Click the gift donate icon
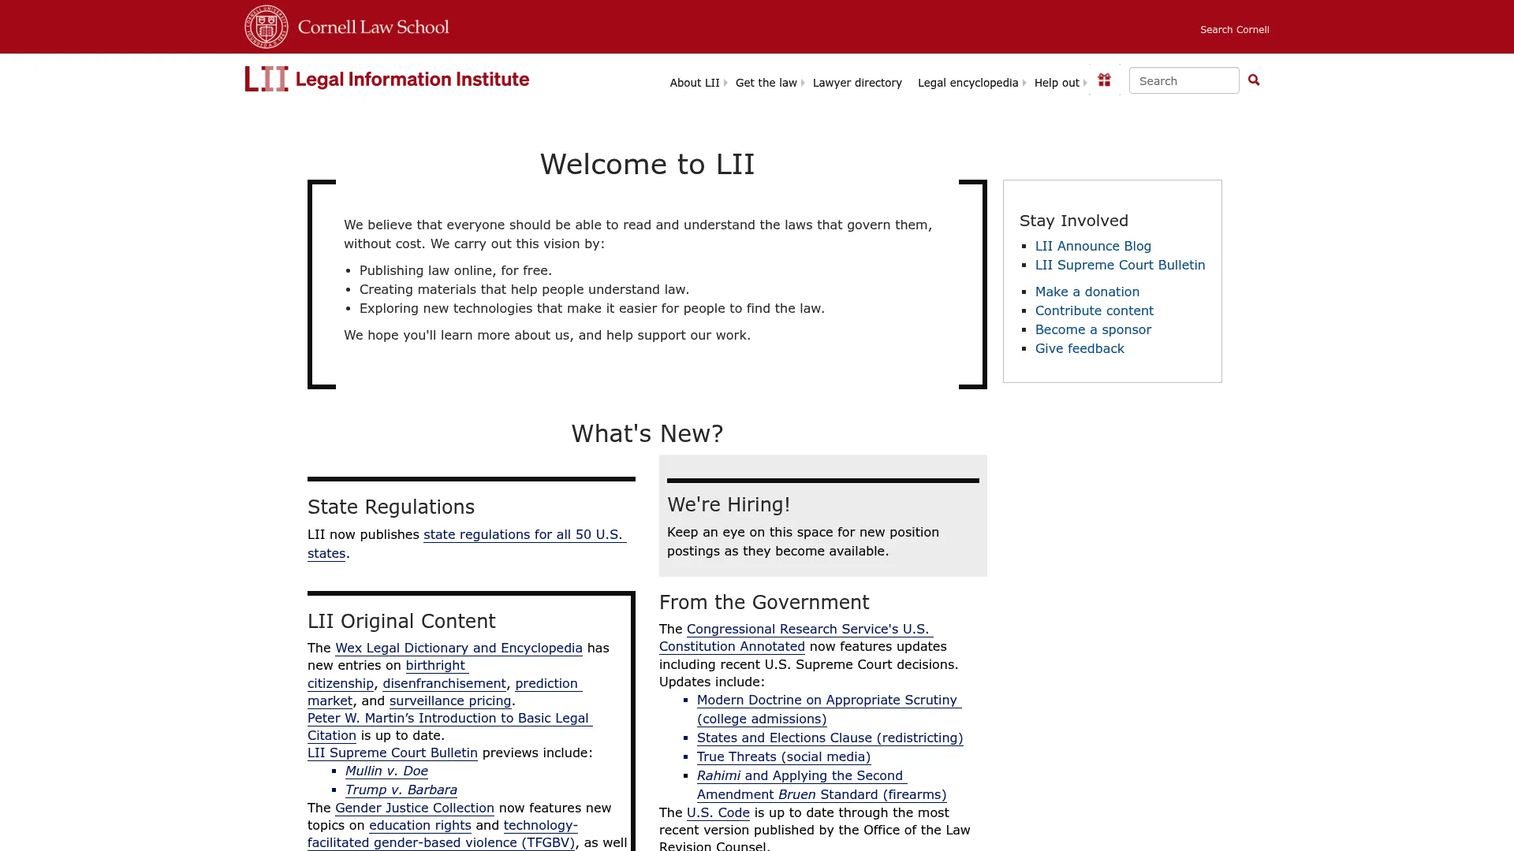This screenshot has width=1514, height=851. [x=1104, y=80]
